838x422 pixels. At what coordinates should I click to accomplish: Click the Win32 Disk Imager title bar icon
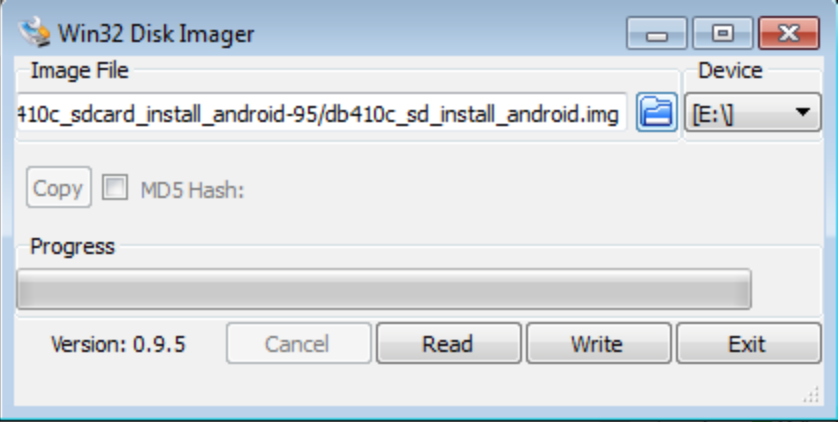34,32
